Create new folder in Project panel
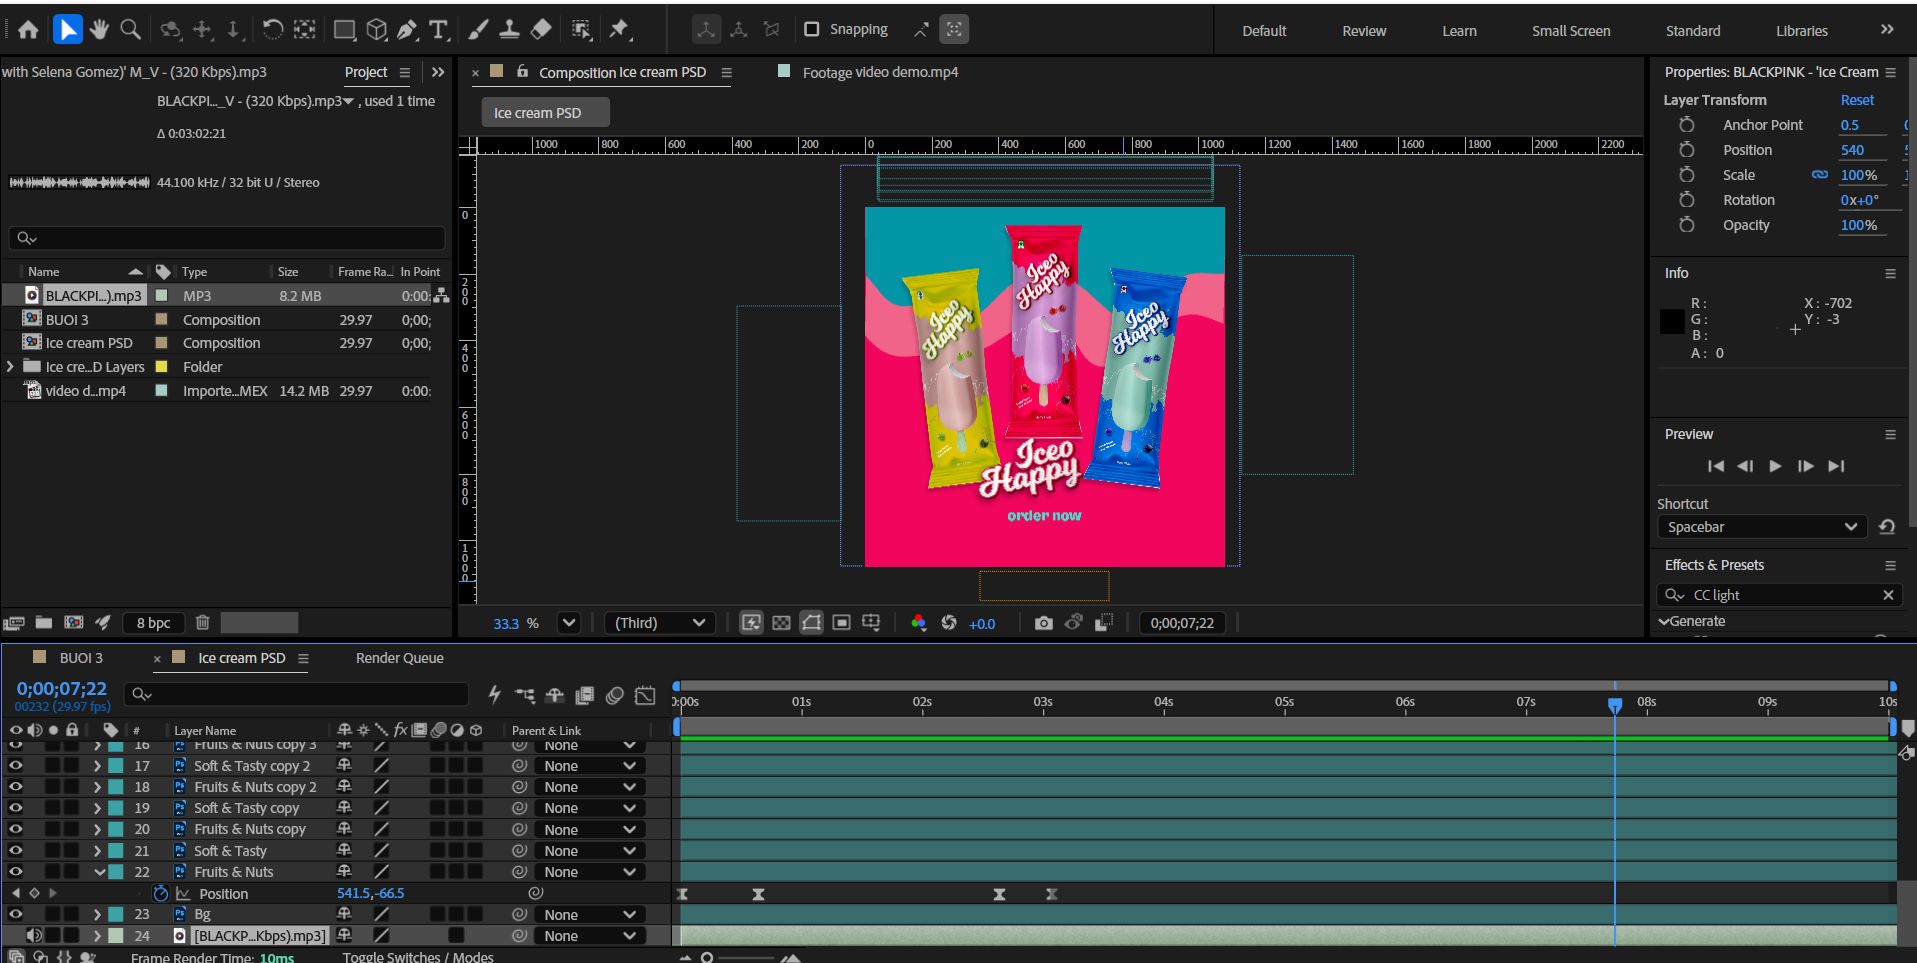The width and height of the screenshot is (1917, 963). [x=44, y=622]
